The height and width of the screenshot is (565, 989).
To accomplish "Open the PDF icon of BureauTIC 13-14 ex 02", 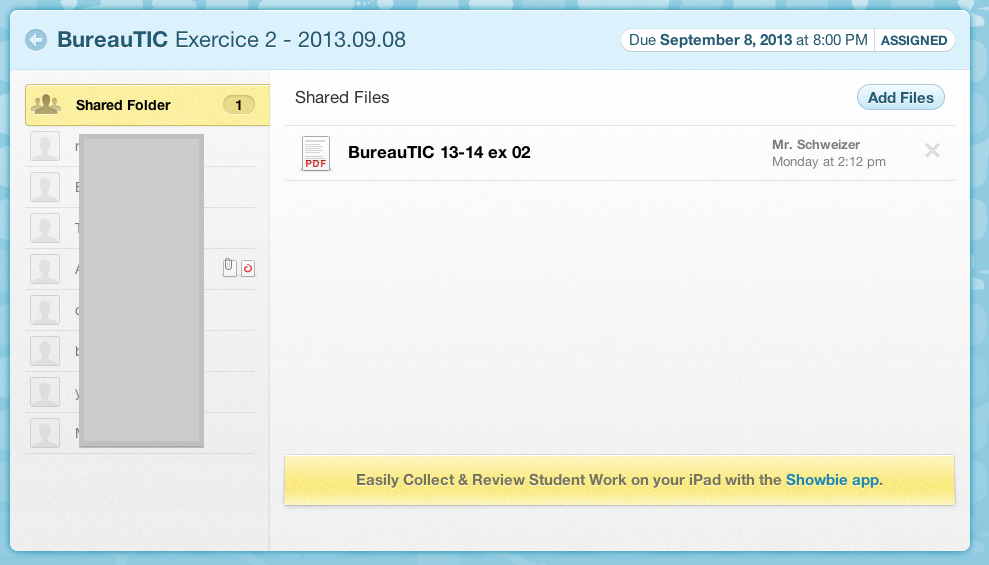I will [315, 153].
